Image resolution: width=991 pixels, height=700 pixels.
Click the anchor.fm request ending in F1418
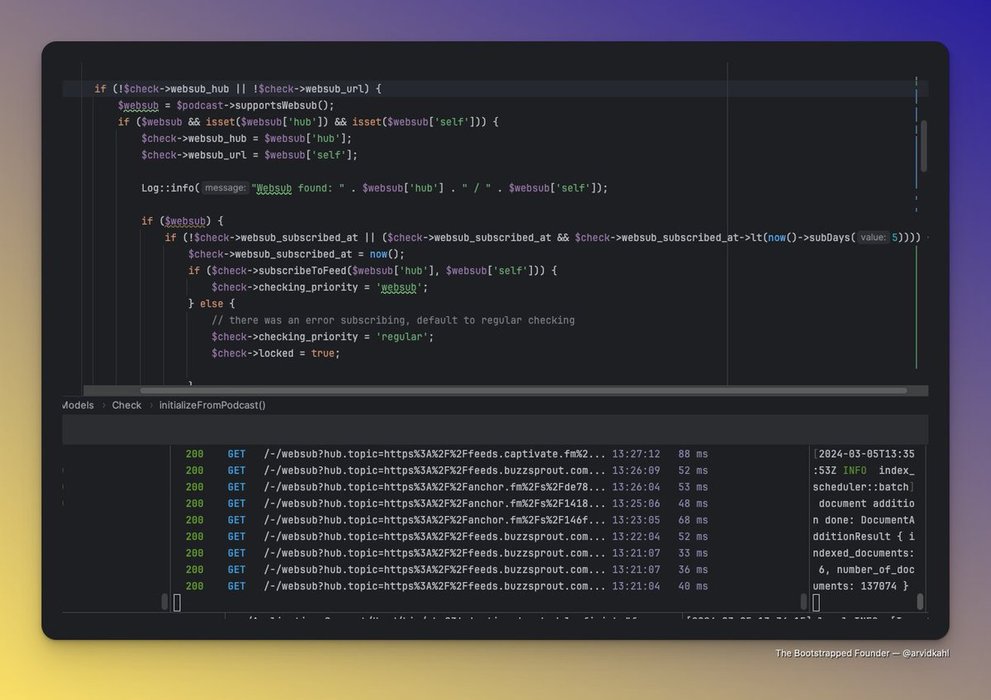pos(435,504)
